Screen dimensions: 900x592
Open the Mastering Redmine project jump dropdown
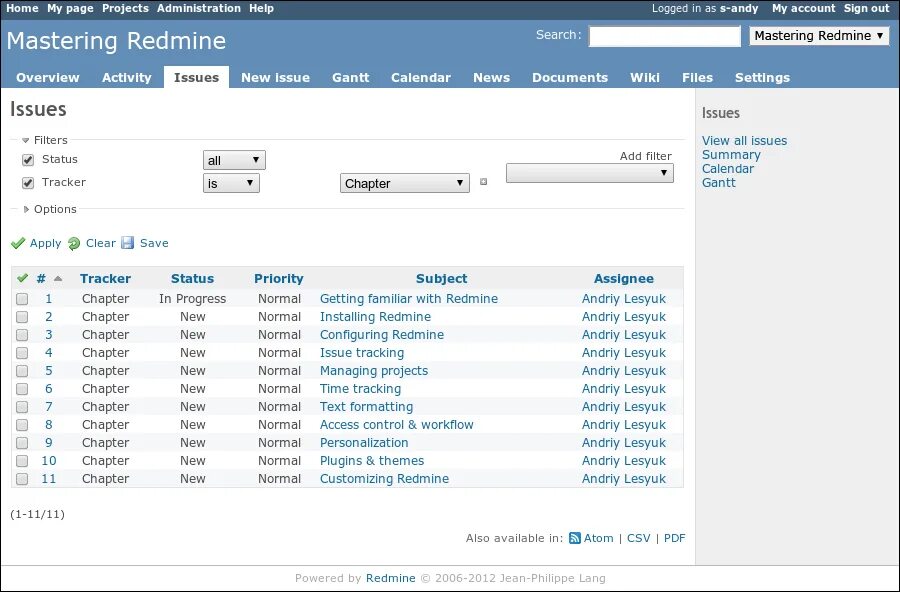click(x=818, y=36)
